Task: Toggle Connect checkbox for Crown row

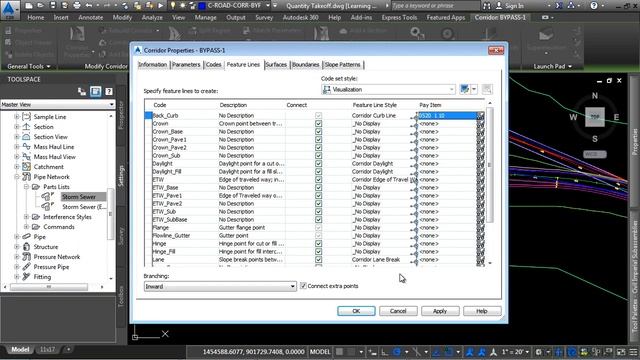Action: click(x=318, y=124)
